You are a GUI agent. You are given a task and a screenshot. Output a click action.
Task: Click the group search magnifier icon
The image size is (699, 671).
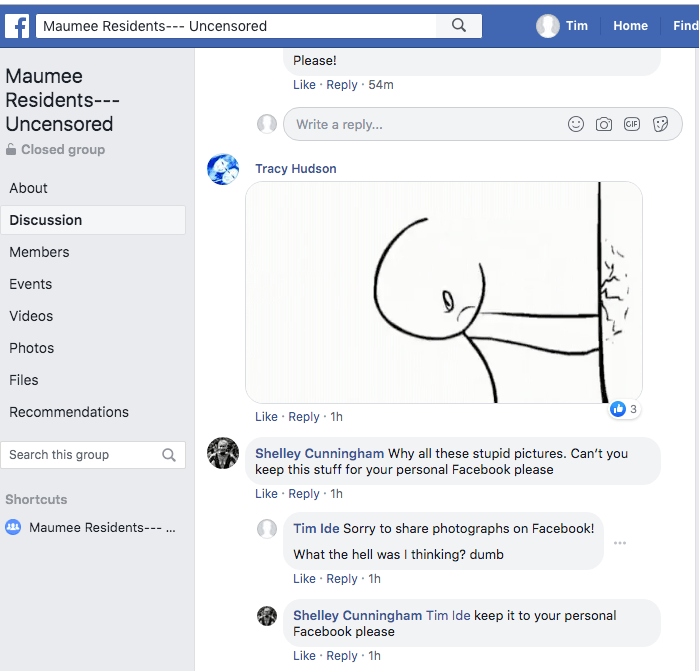(x=169, y=455)
